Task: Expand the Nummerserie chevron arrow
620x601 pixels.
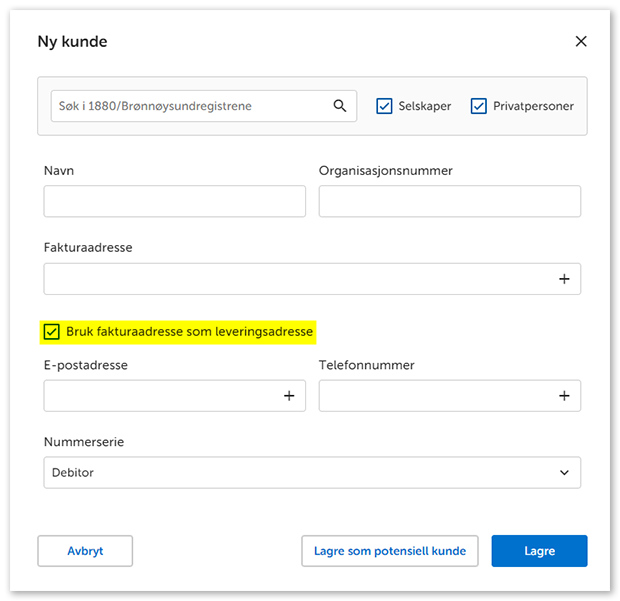Action: point(564,472)
